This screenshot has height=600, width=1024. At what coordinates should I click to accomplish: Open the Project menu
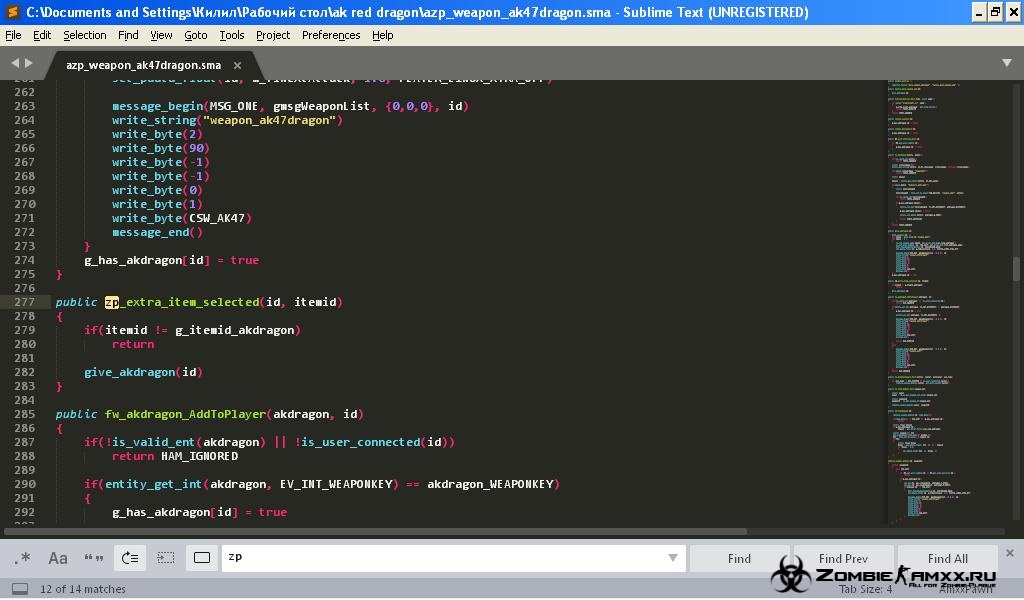click(x=273, y=35)
